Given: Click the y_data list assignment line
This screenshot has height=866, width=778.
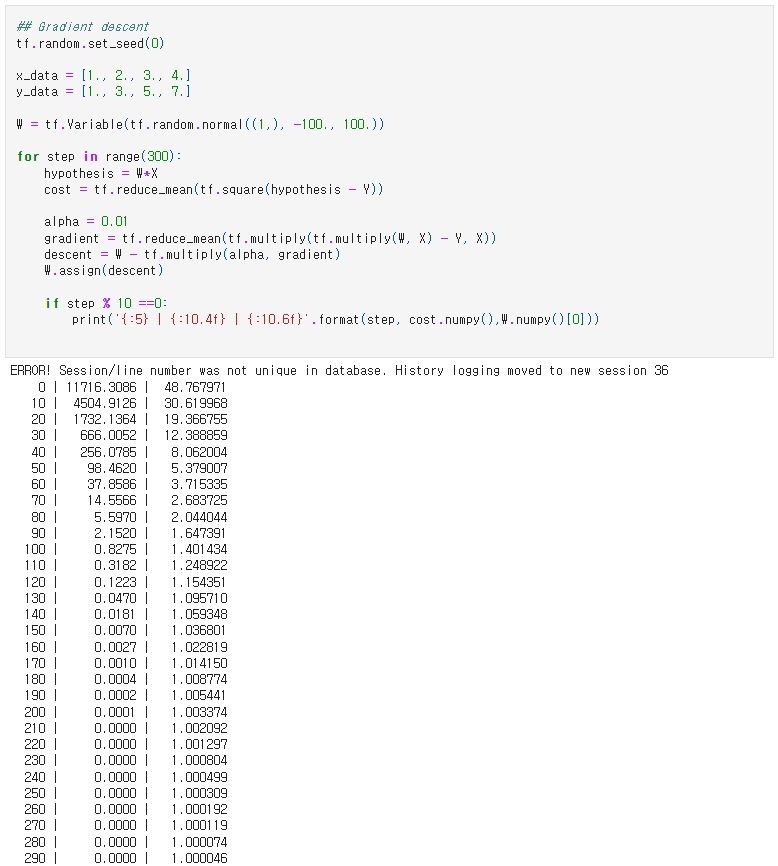Looking at the screenshot, I should (x=103, y=91).
